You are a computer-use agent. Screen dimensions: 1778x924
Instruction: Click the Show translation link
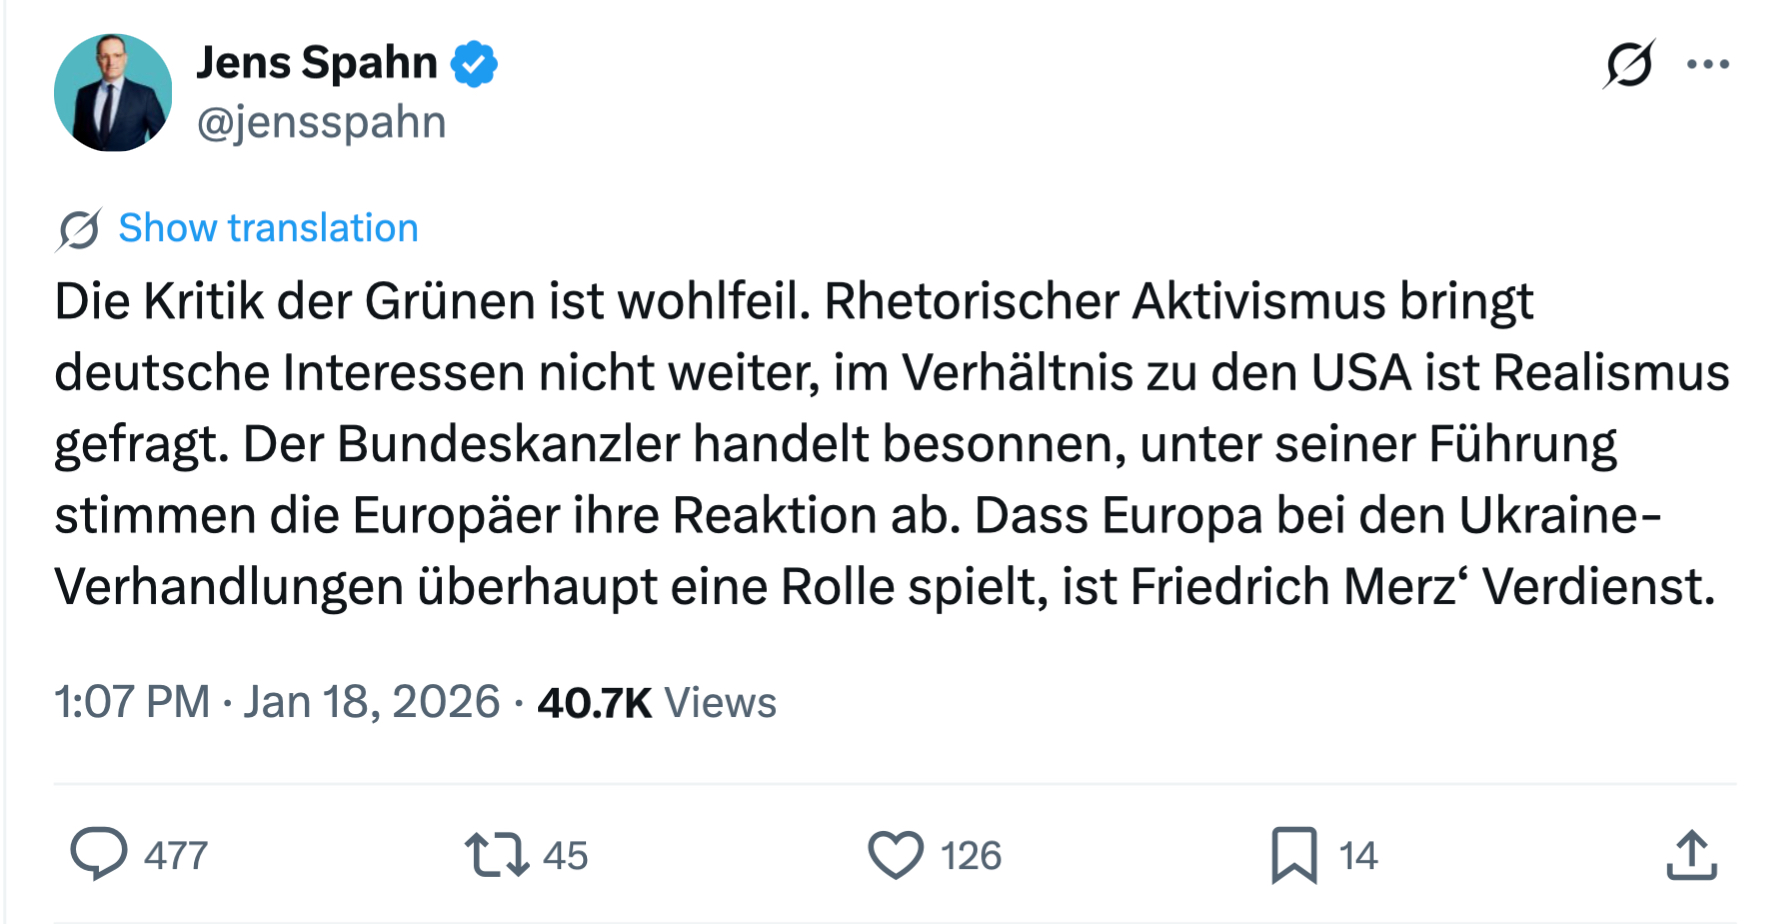[x=268, y=228]
